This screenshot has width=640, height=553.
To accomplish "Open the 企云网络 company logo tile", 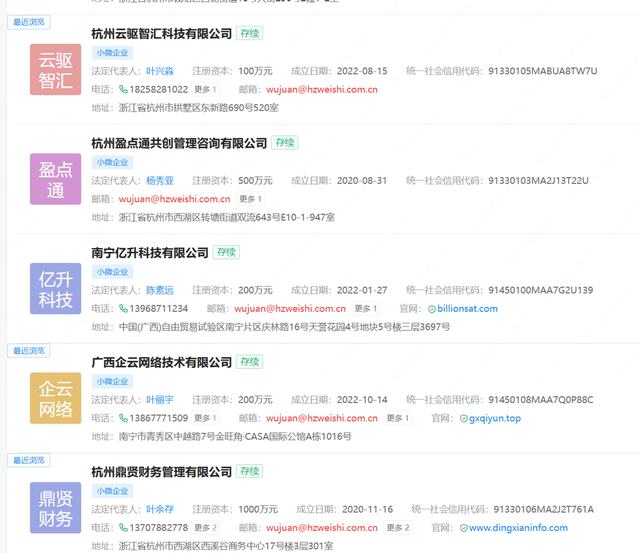I will point(56,398).
